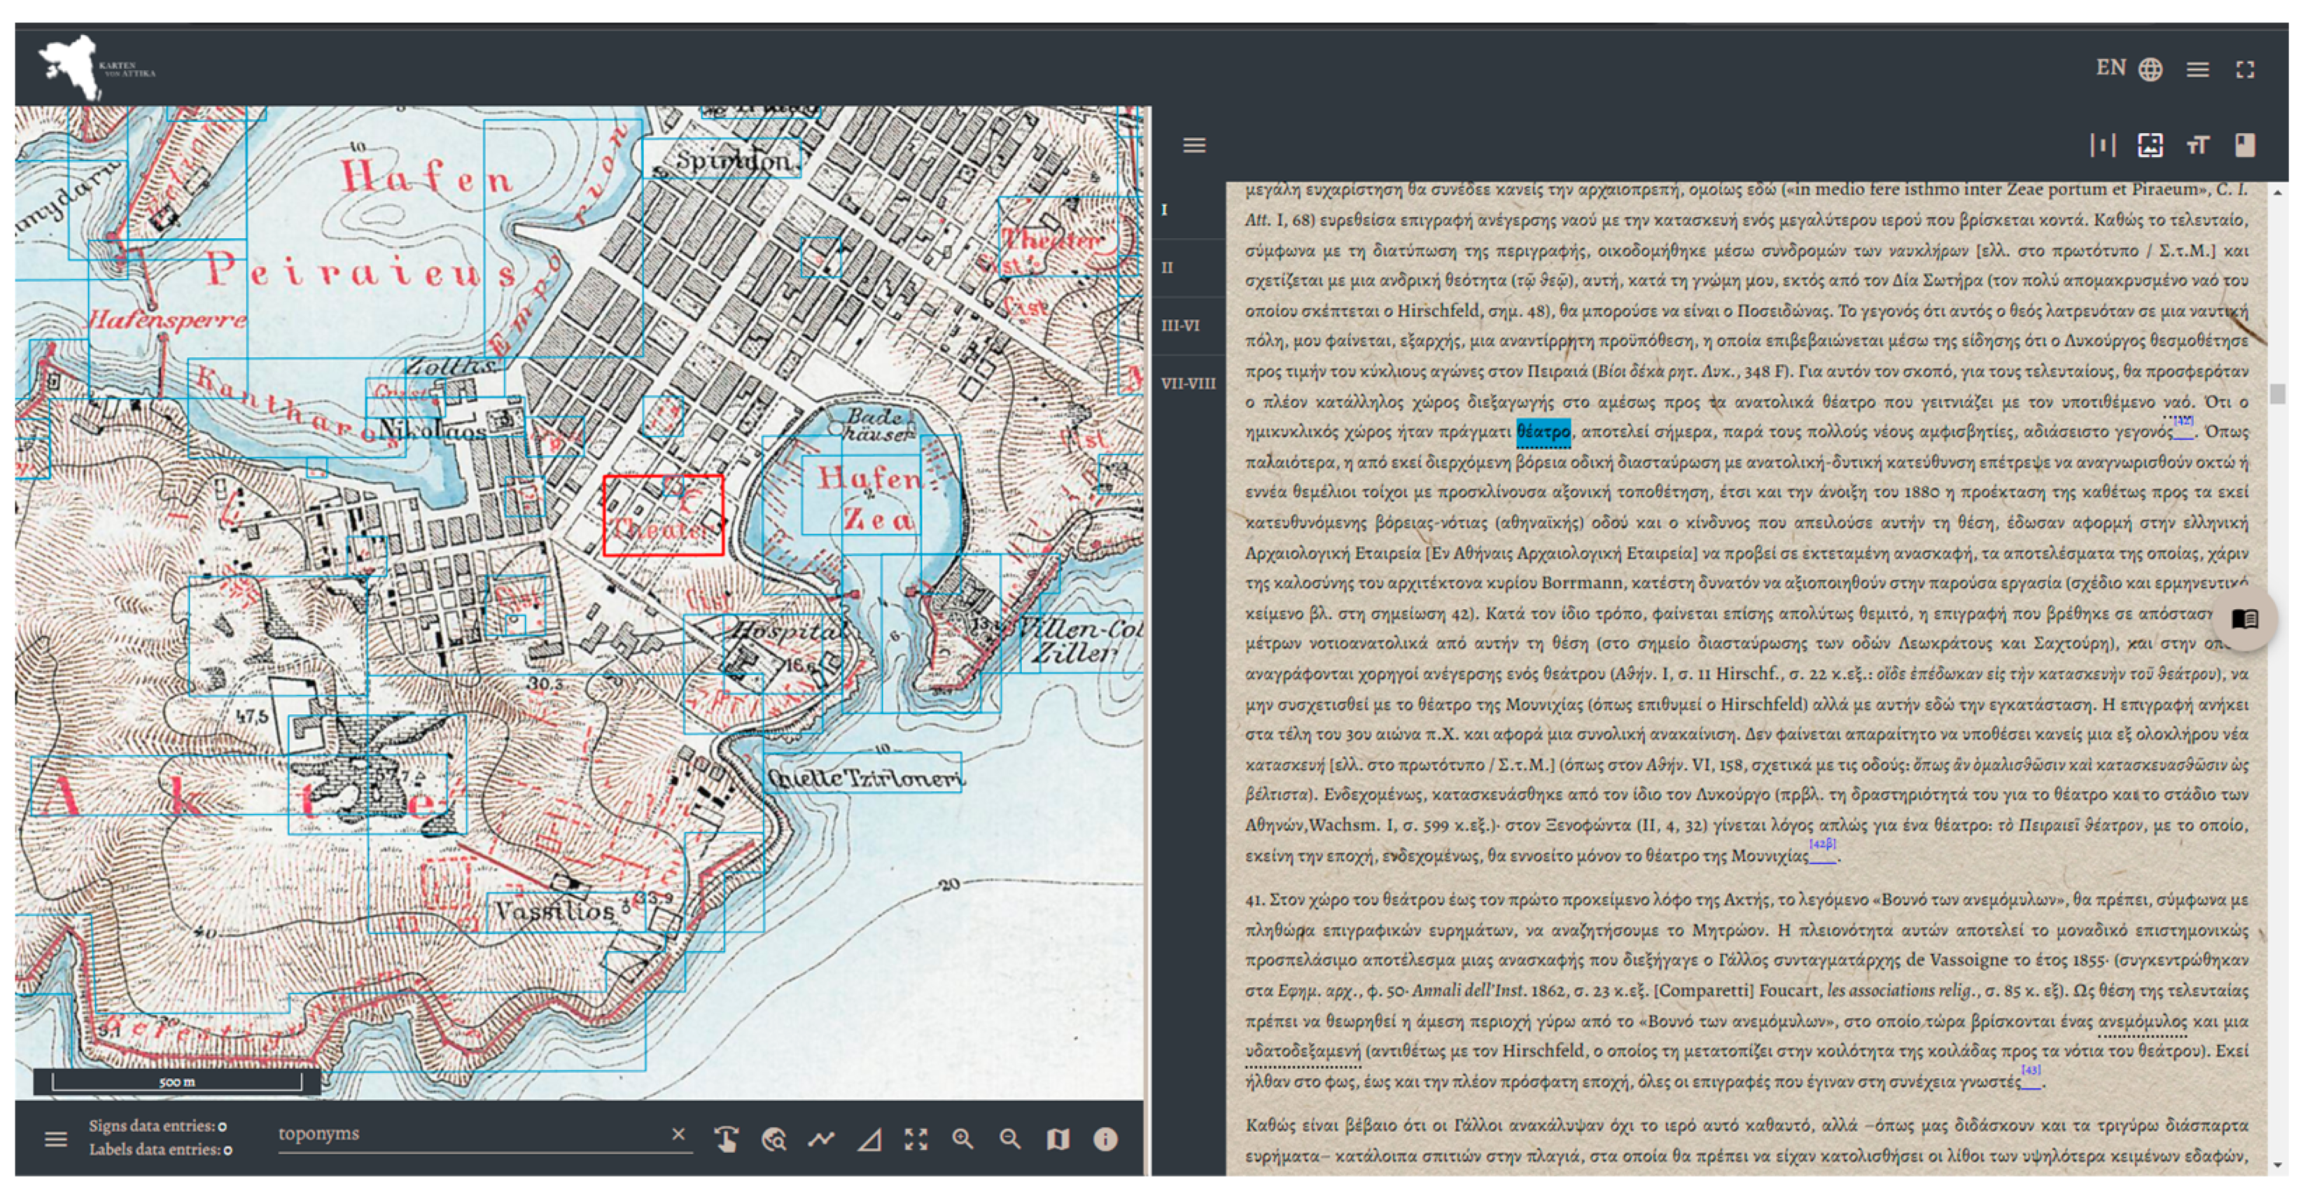Click the highlighted word θέατρο in text
This screenshot has width=2308, height=1197.
pyautogui.click(x=1543, y=432)
